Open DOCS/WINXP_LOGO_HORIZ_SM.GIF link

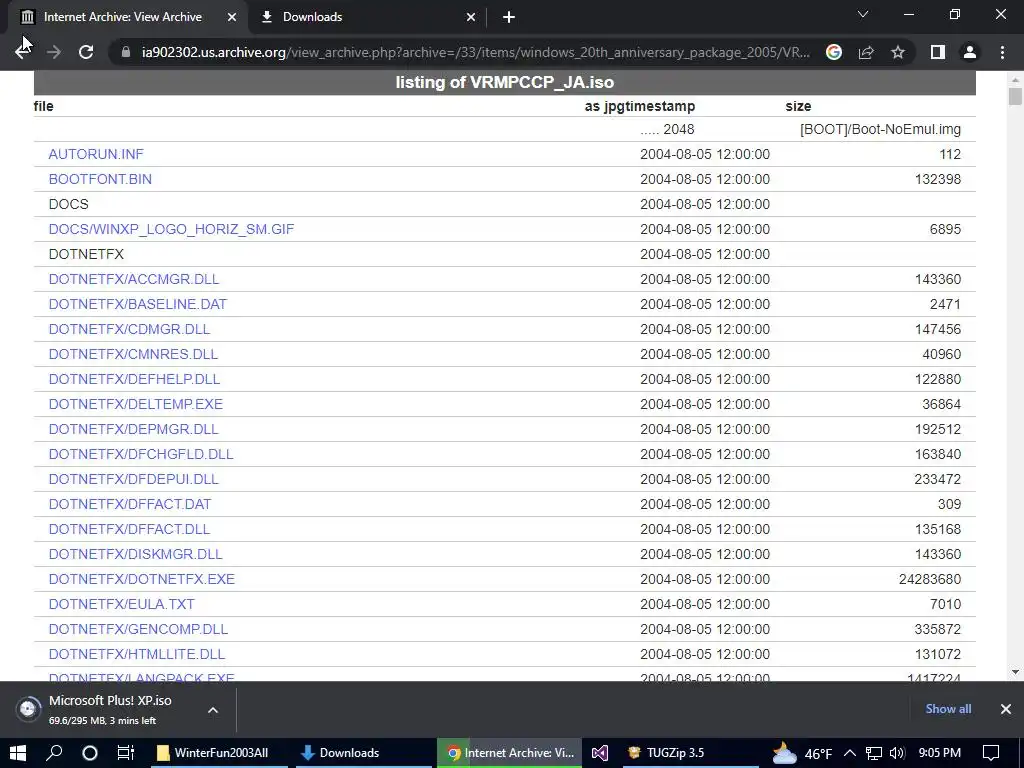(171, 229)
